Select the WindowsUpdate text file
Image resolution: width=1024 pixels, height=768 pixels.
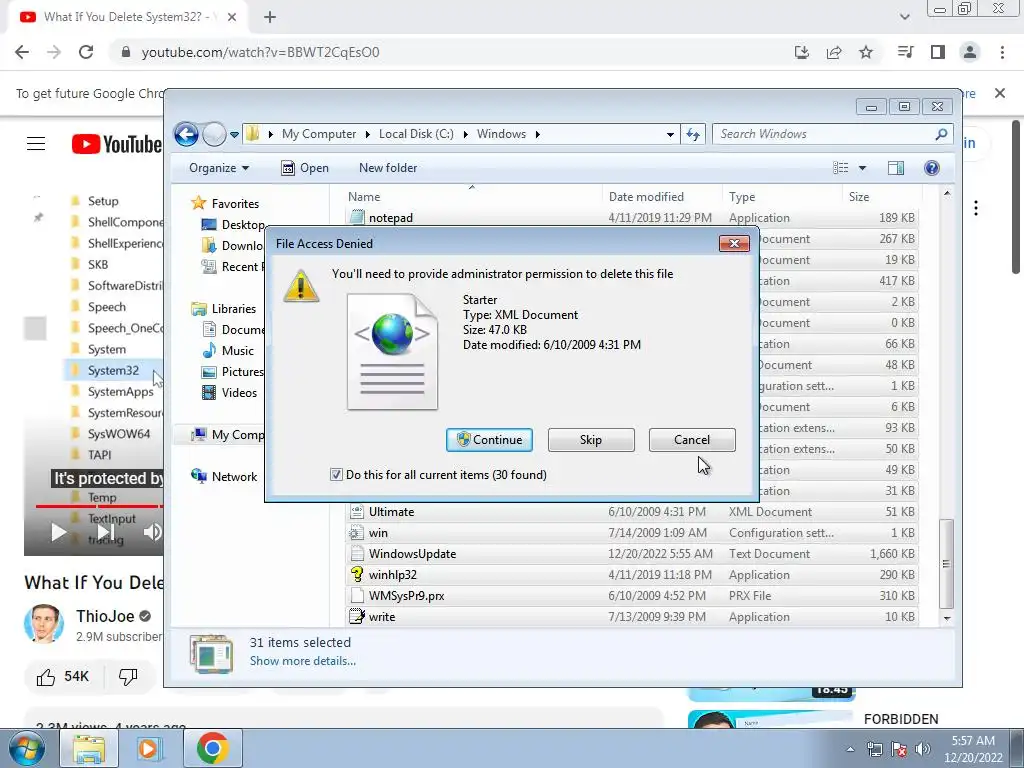[x=632, y=554]
